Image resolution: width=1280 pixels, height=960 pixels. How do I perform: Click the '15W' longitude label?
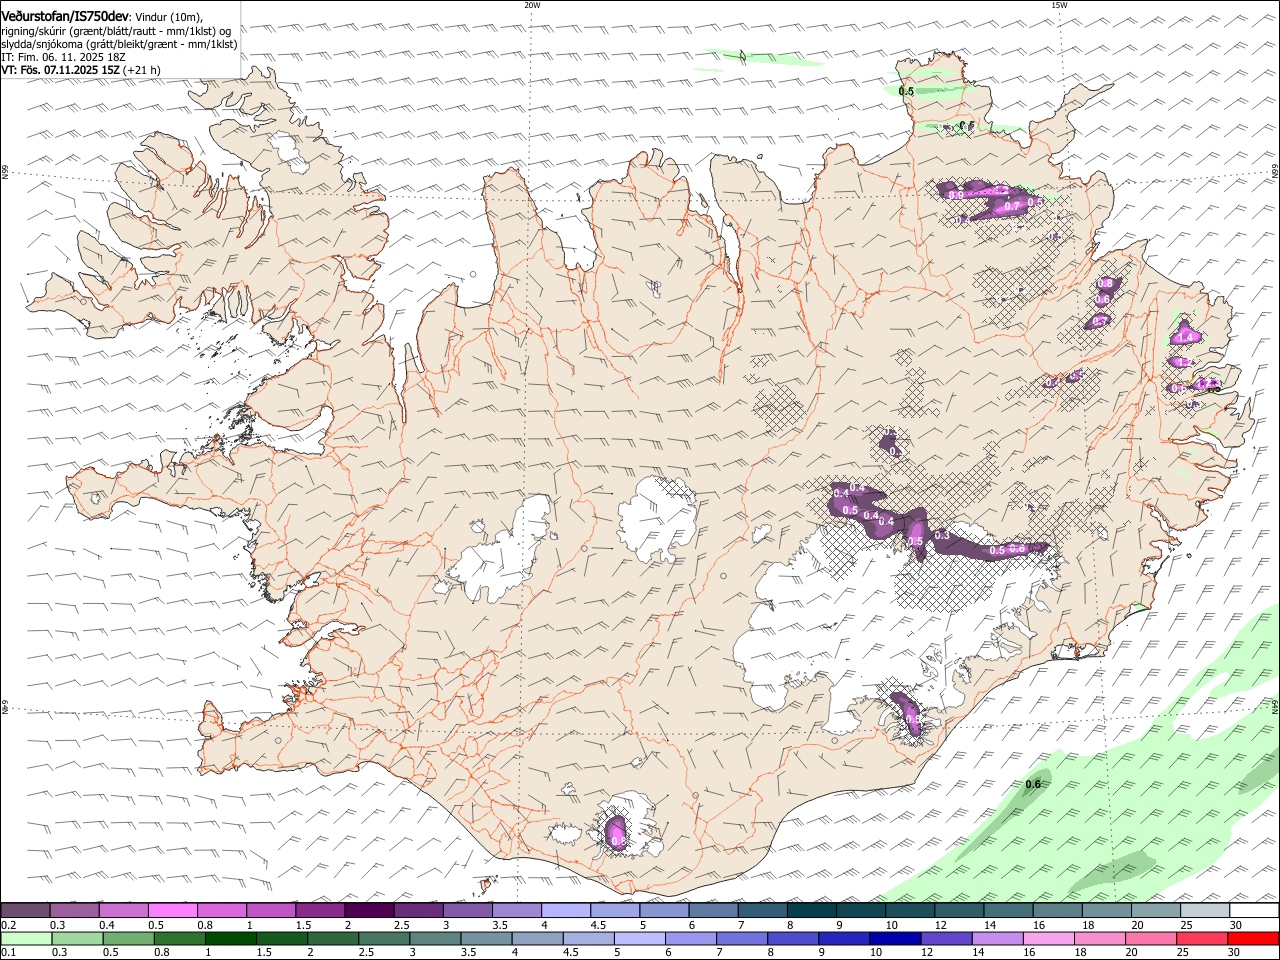[x=1059, y=5]
